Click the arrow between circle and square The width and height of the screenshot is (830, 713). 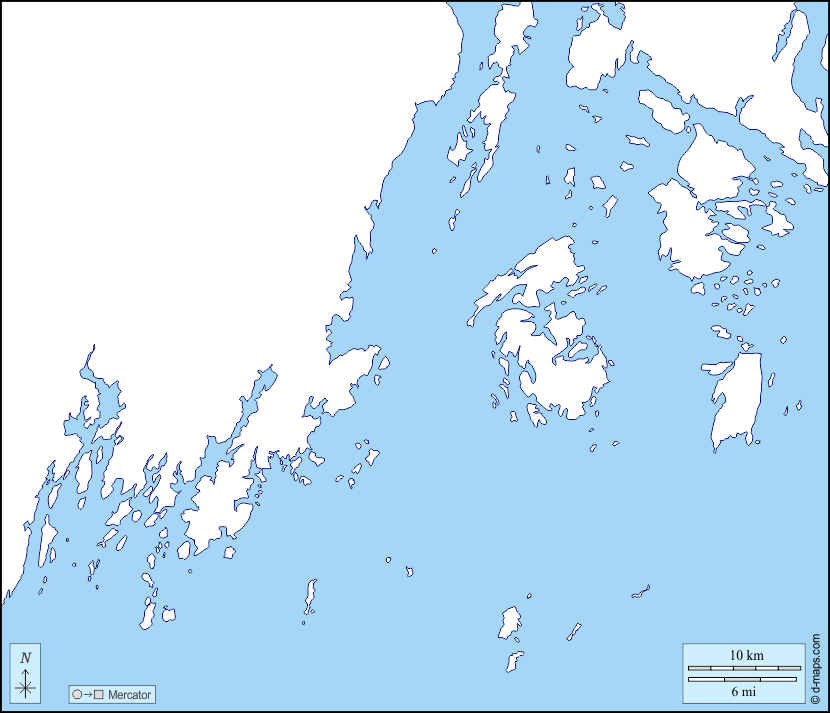[x=88, y=694]
